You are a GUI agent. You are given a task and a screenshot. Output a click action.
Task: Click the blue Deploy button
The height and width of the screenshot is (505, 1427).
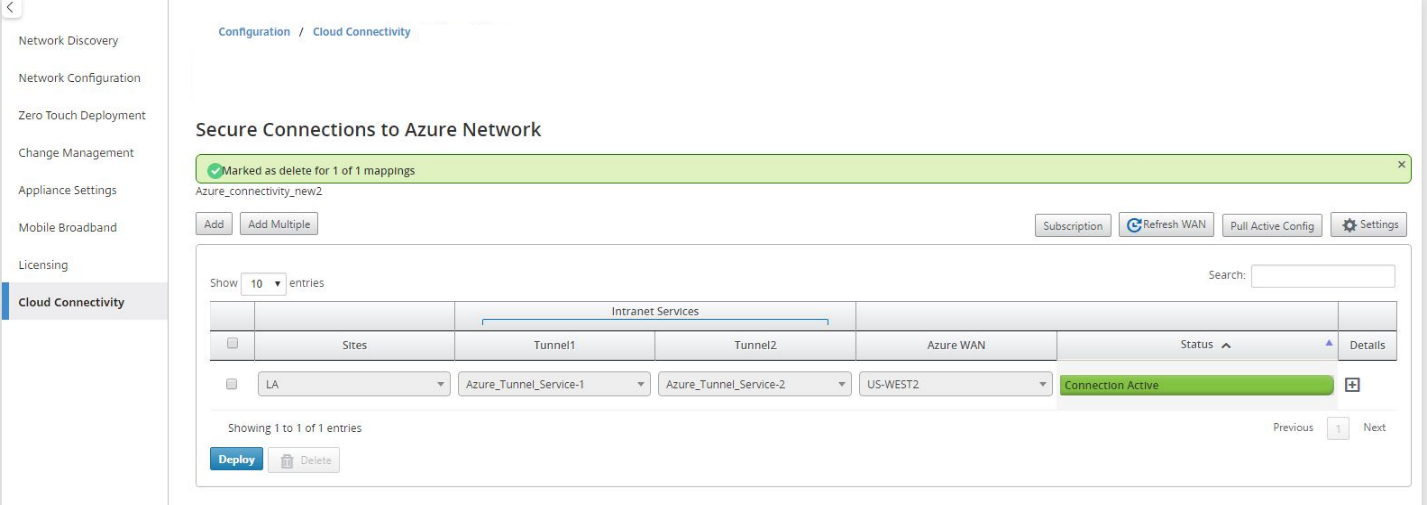[236, 460]
